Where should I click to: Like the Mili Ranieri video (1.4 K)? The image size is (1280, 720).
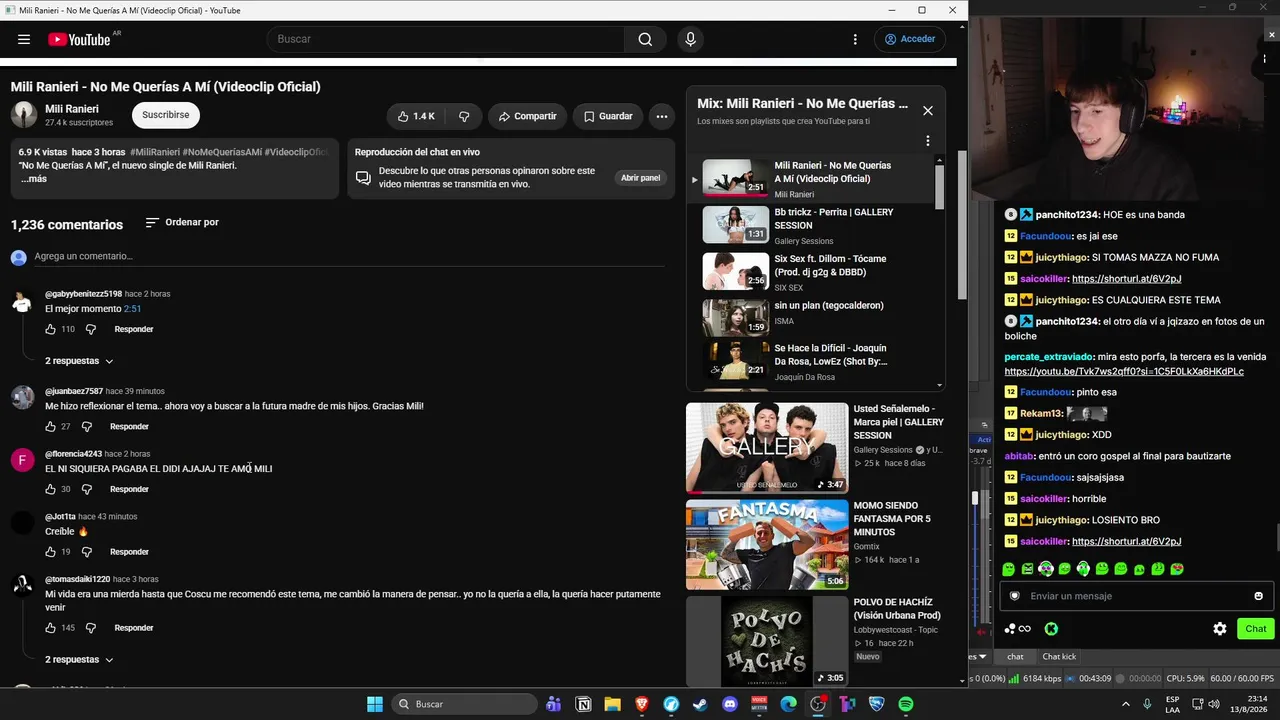[x=416, y=116]
